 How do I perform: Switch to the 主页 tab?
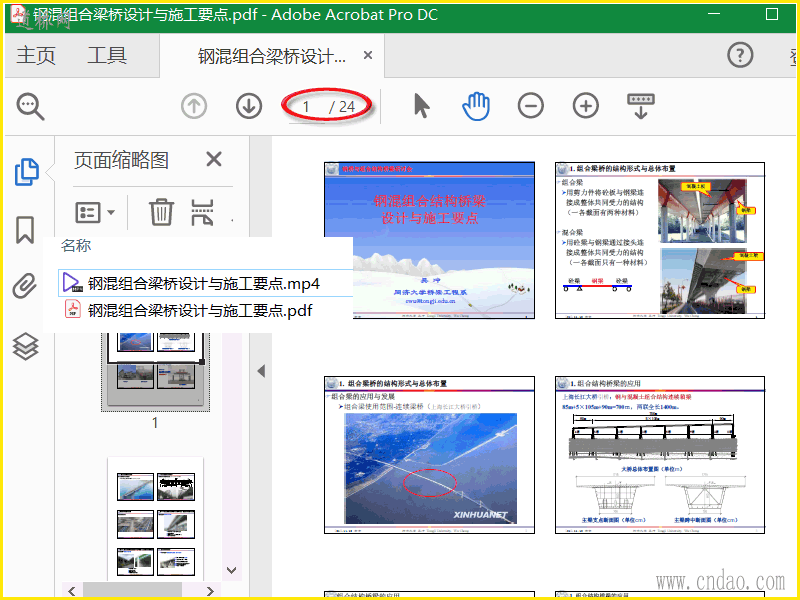[x=36, y=55]
